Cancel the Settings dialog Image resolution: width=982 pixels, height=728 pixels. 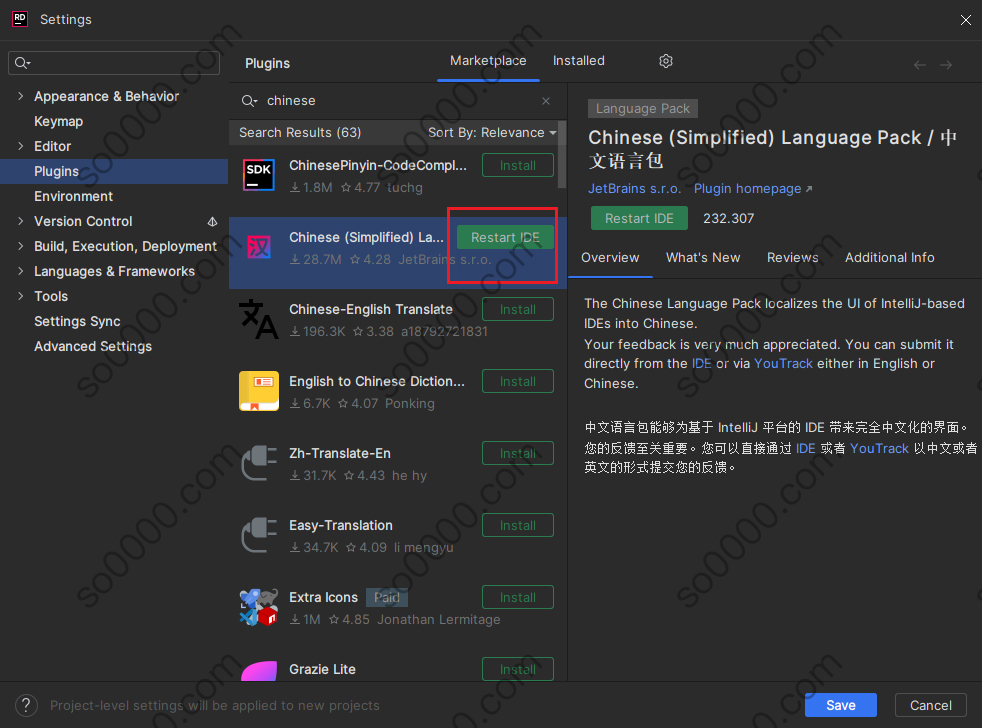tap(930, 705)
